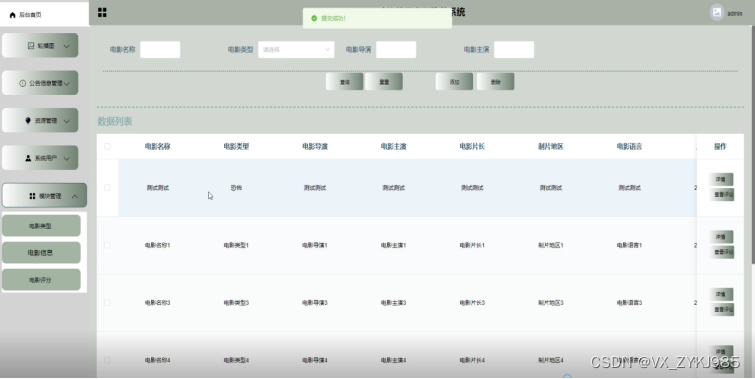Click the 添加 add button
This screenshot has width=755, height=379.
click(454, 82)
